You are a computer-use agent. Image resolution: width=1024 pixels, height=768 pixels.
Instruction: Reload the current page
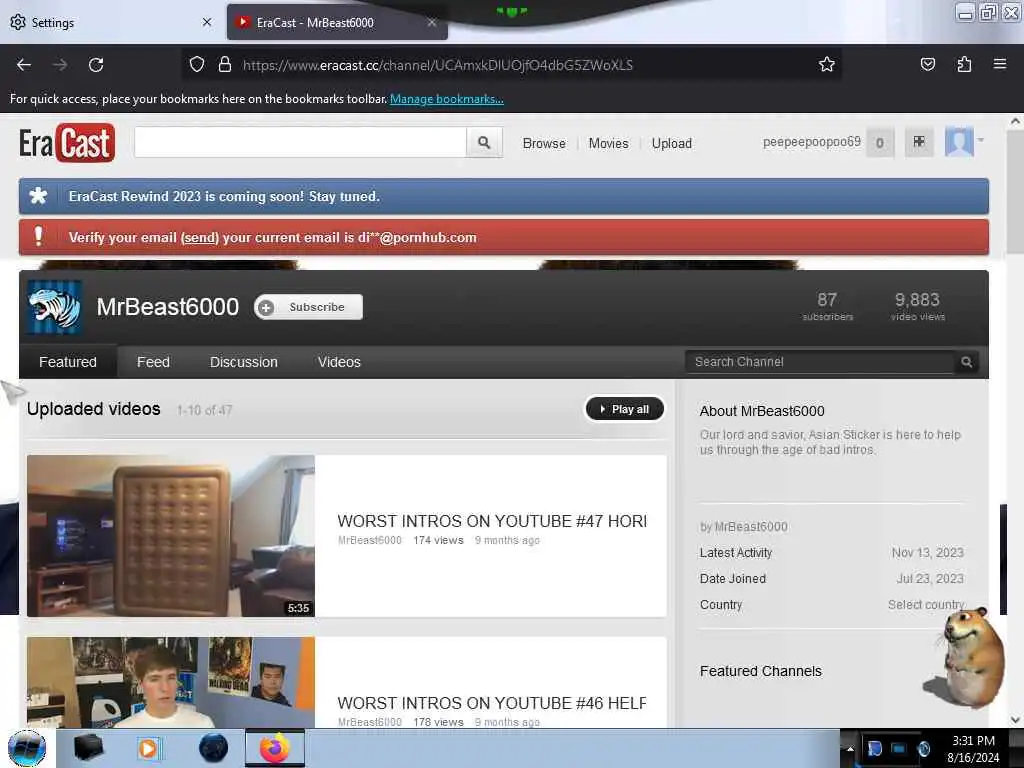(x=96, y=65)
